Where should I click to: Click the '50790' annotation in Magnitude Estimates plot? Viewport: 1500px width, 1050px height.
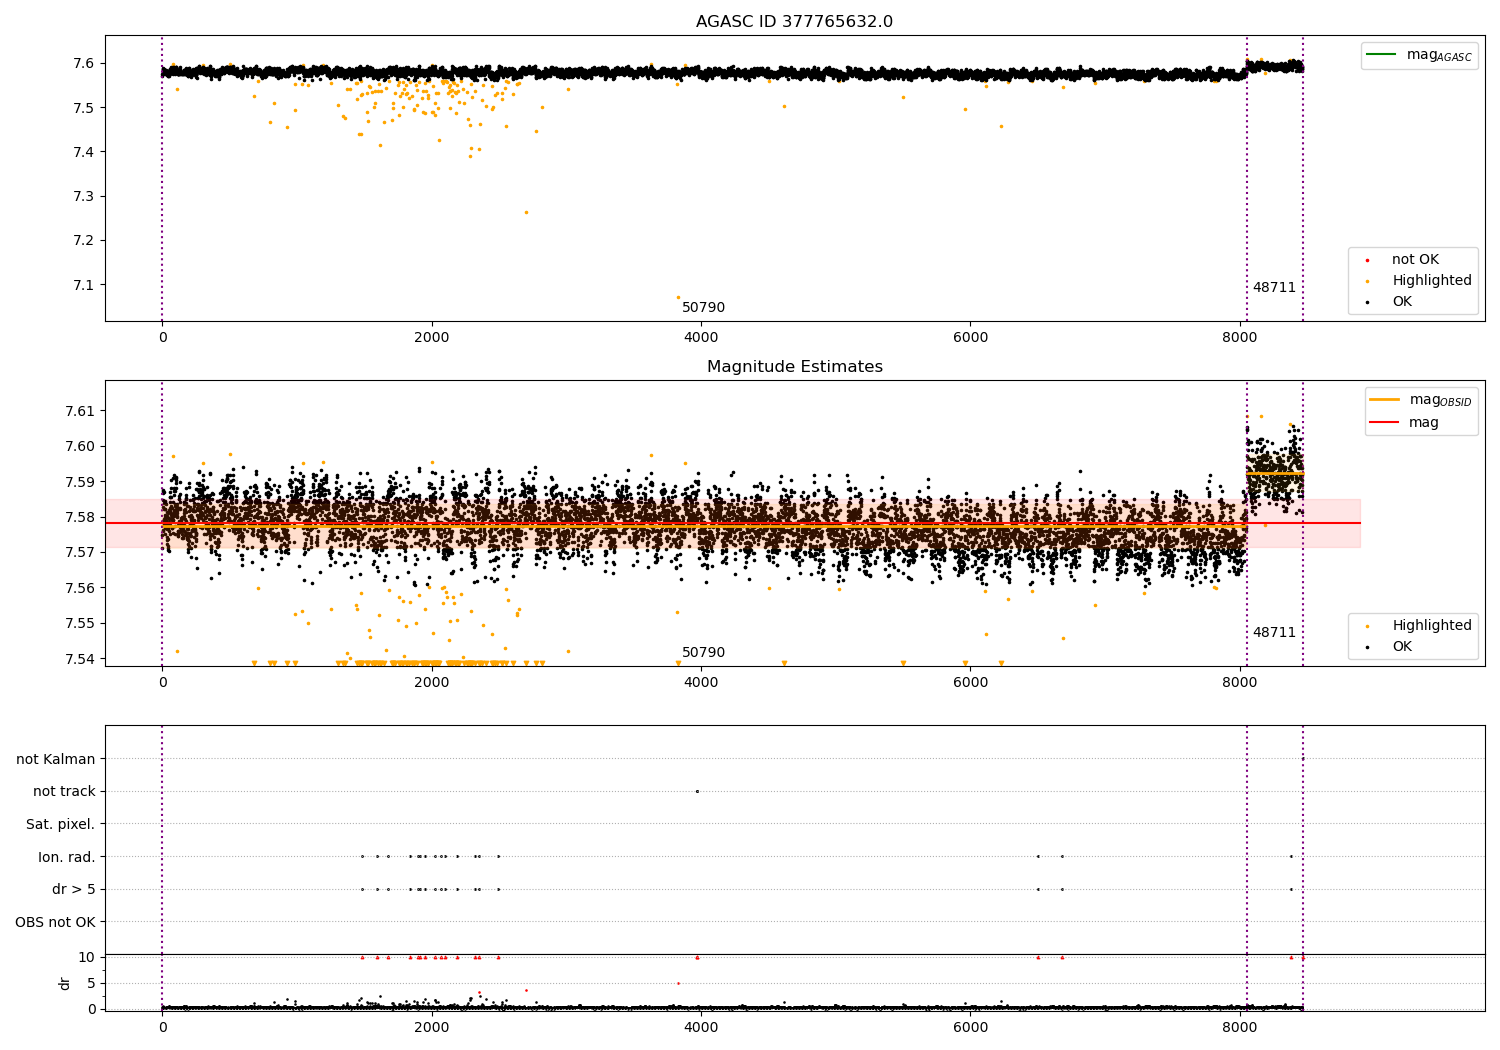coord(703,653)
